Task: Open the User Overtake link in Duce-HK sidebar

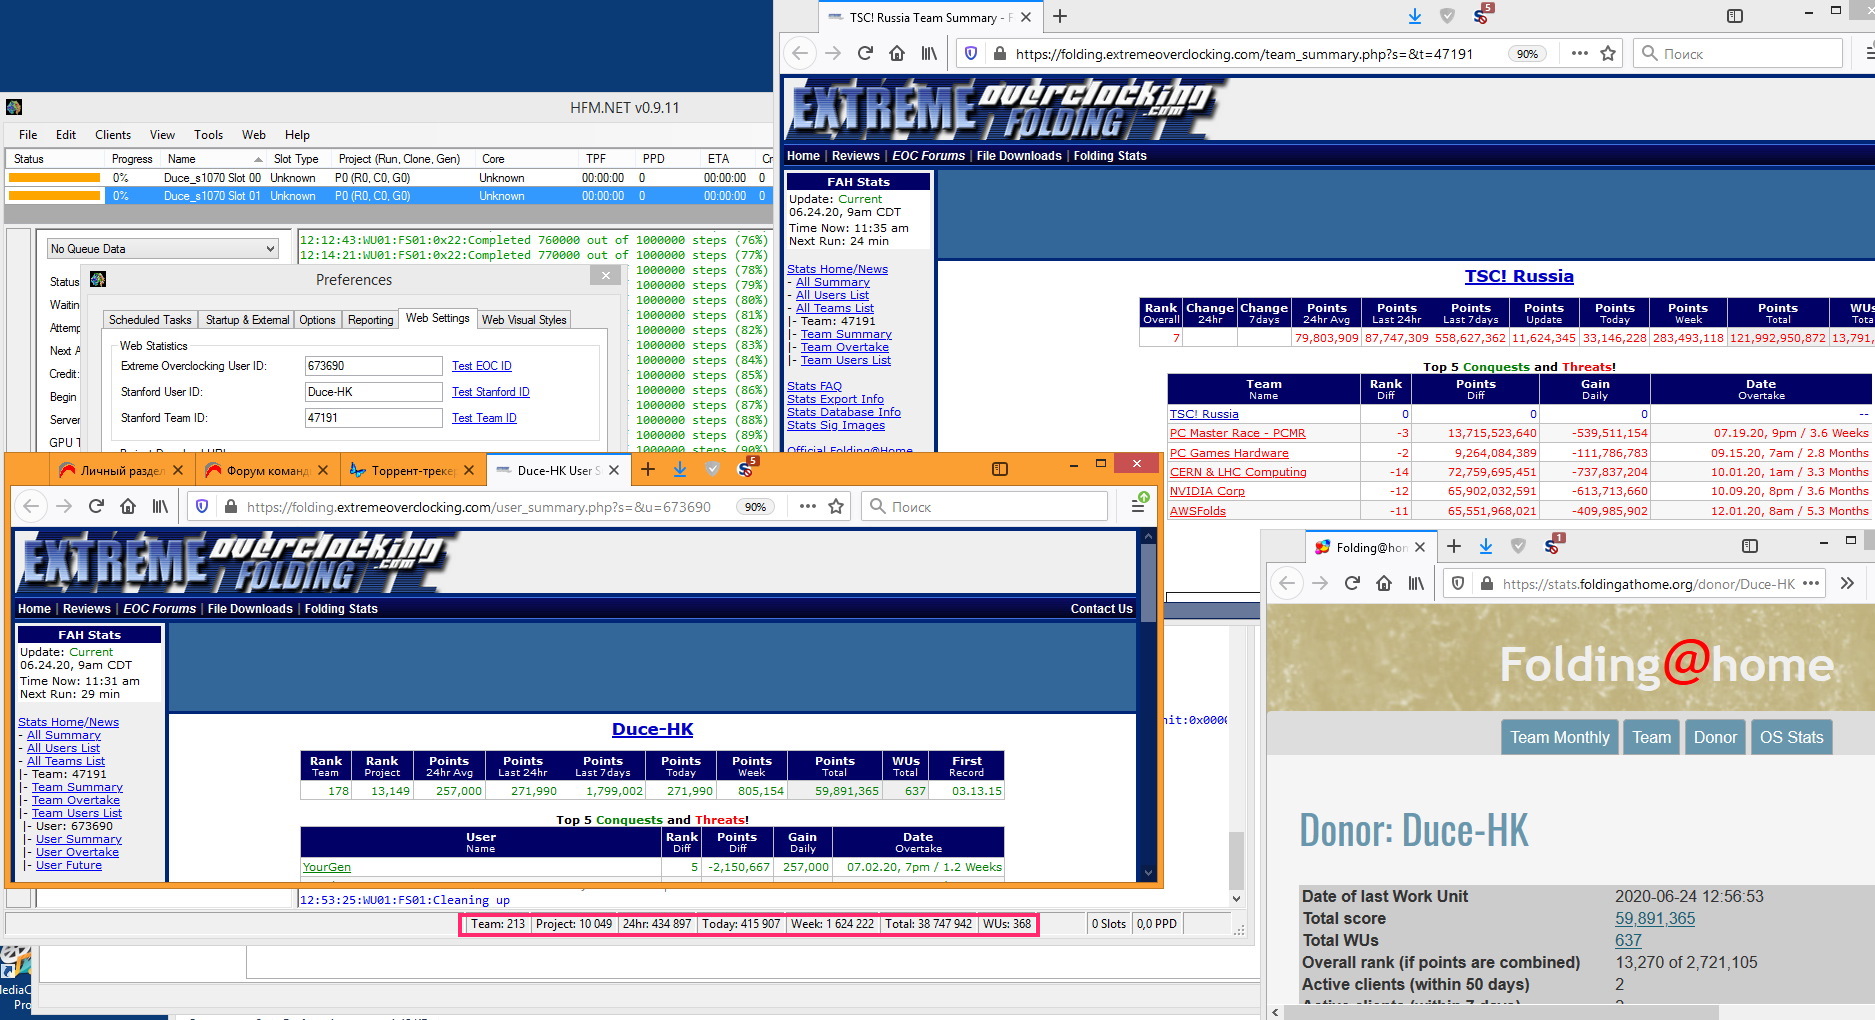Action: [x=77, y=852]
